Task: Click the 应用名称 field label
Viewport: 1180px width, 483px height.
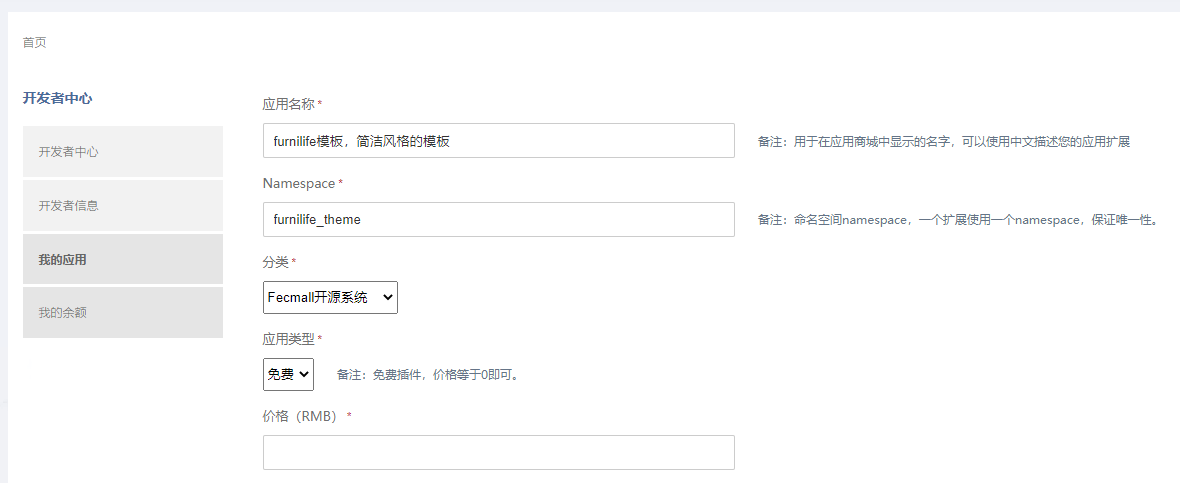Action: pyautogui.click(x=288, y=104)
